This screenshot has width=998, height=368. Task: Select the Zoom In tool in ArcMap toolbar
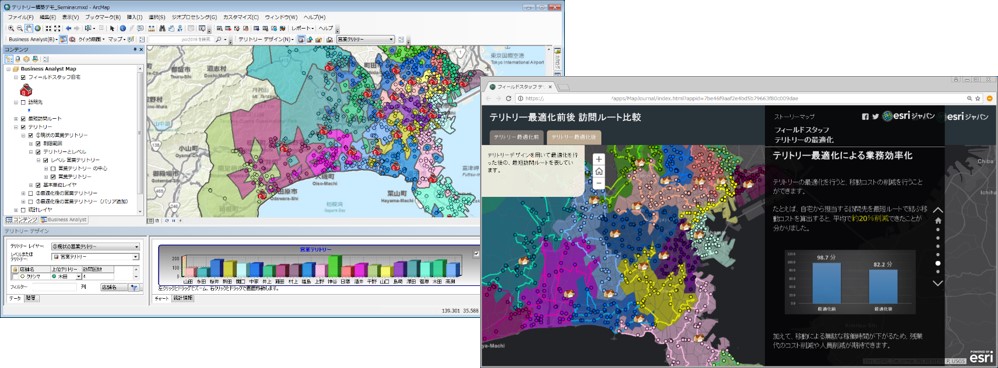pyautogui.click(x=11, y=29)
